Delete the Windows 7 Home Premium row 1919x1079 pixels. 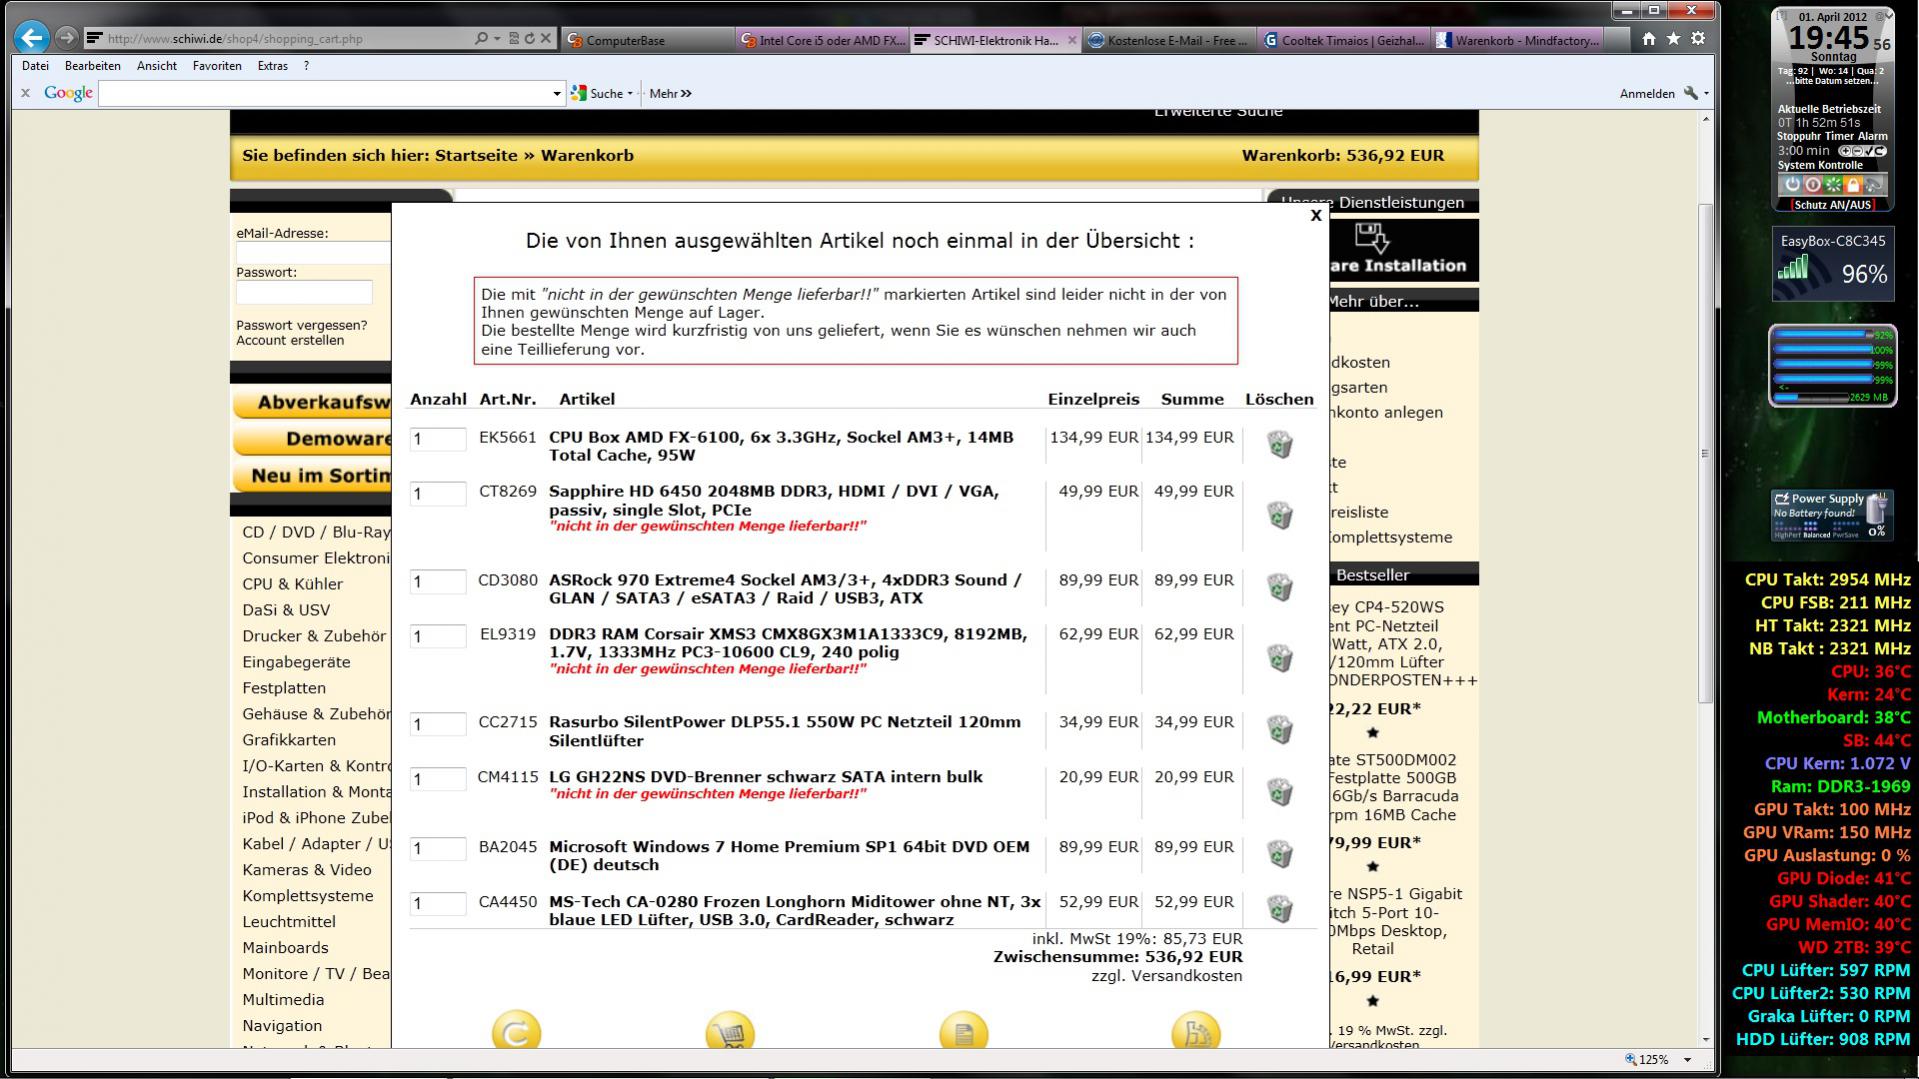pyautogui.click(x=1279, y=854)
